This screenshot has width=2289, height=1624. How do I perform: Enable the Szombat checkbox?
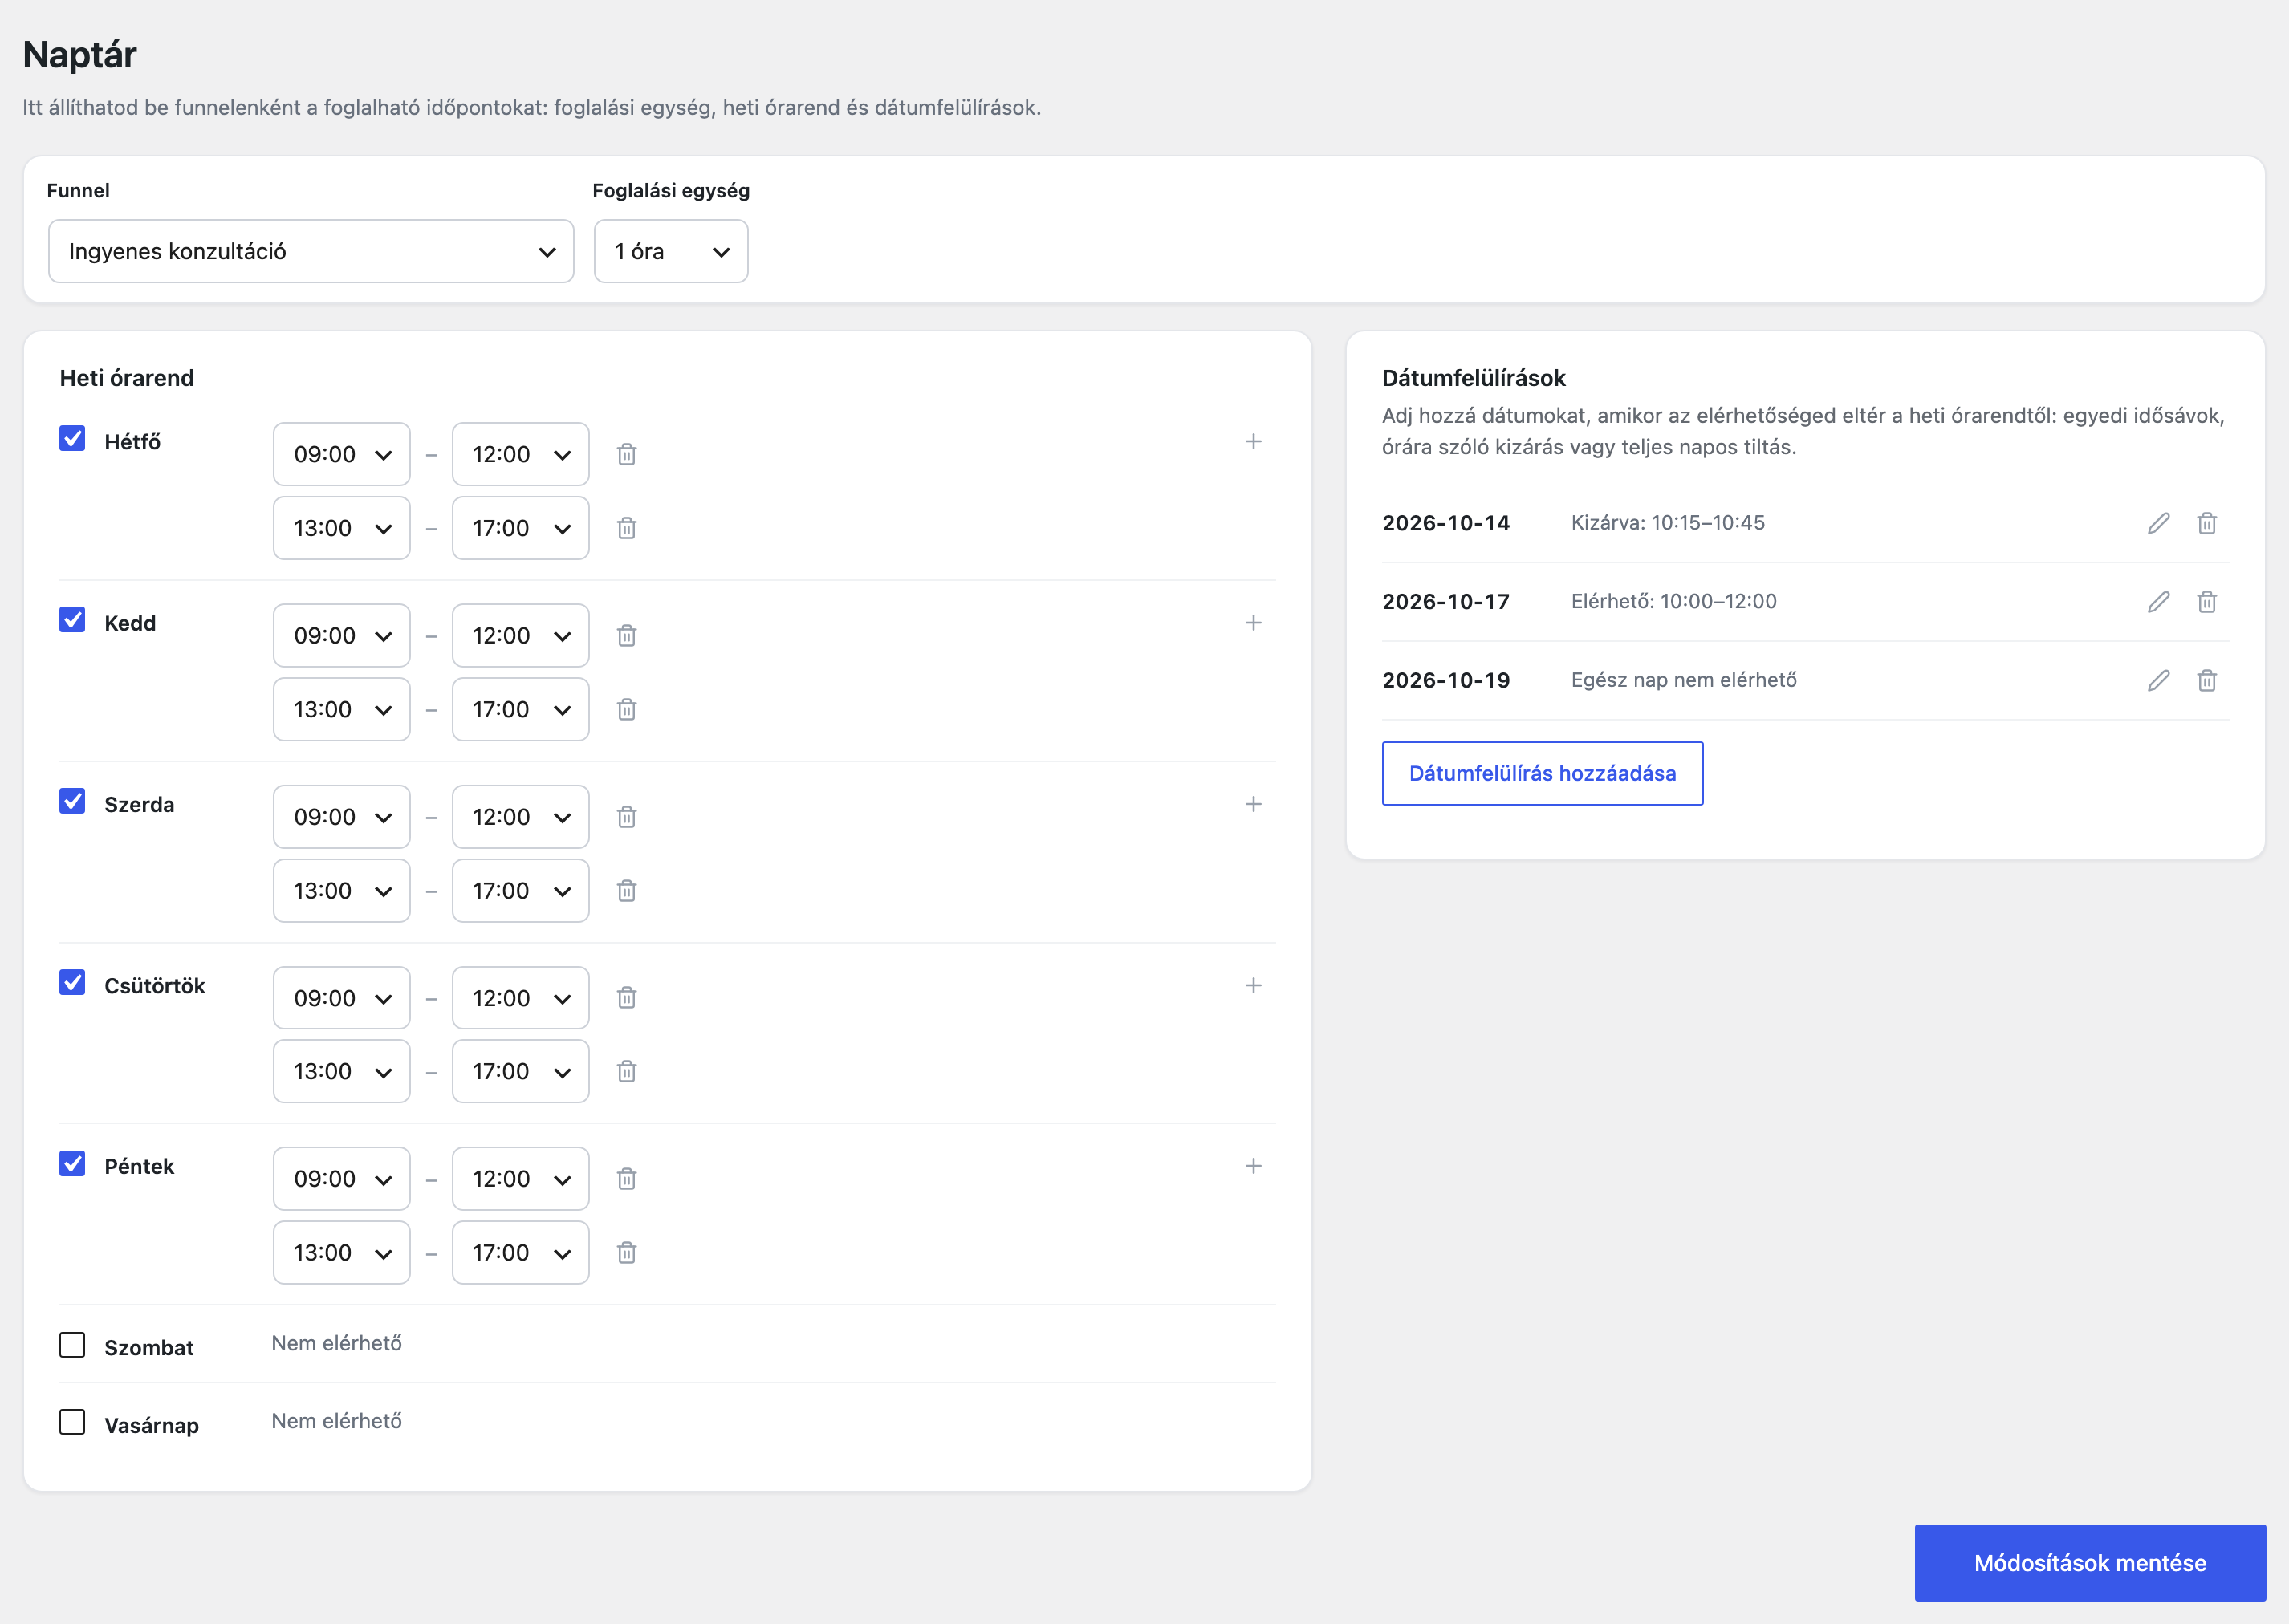pos(72,1344)
